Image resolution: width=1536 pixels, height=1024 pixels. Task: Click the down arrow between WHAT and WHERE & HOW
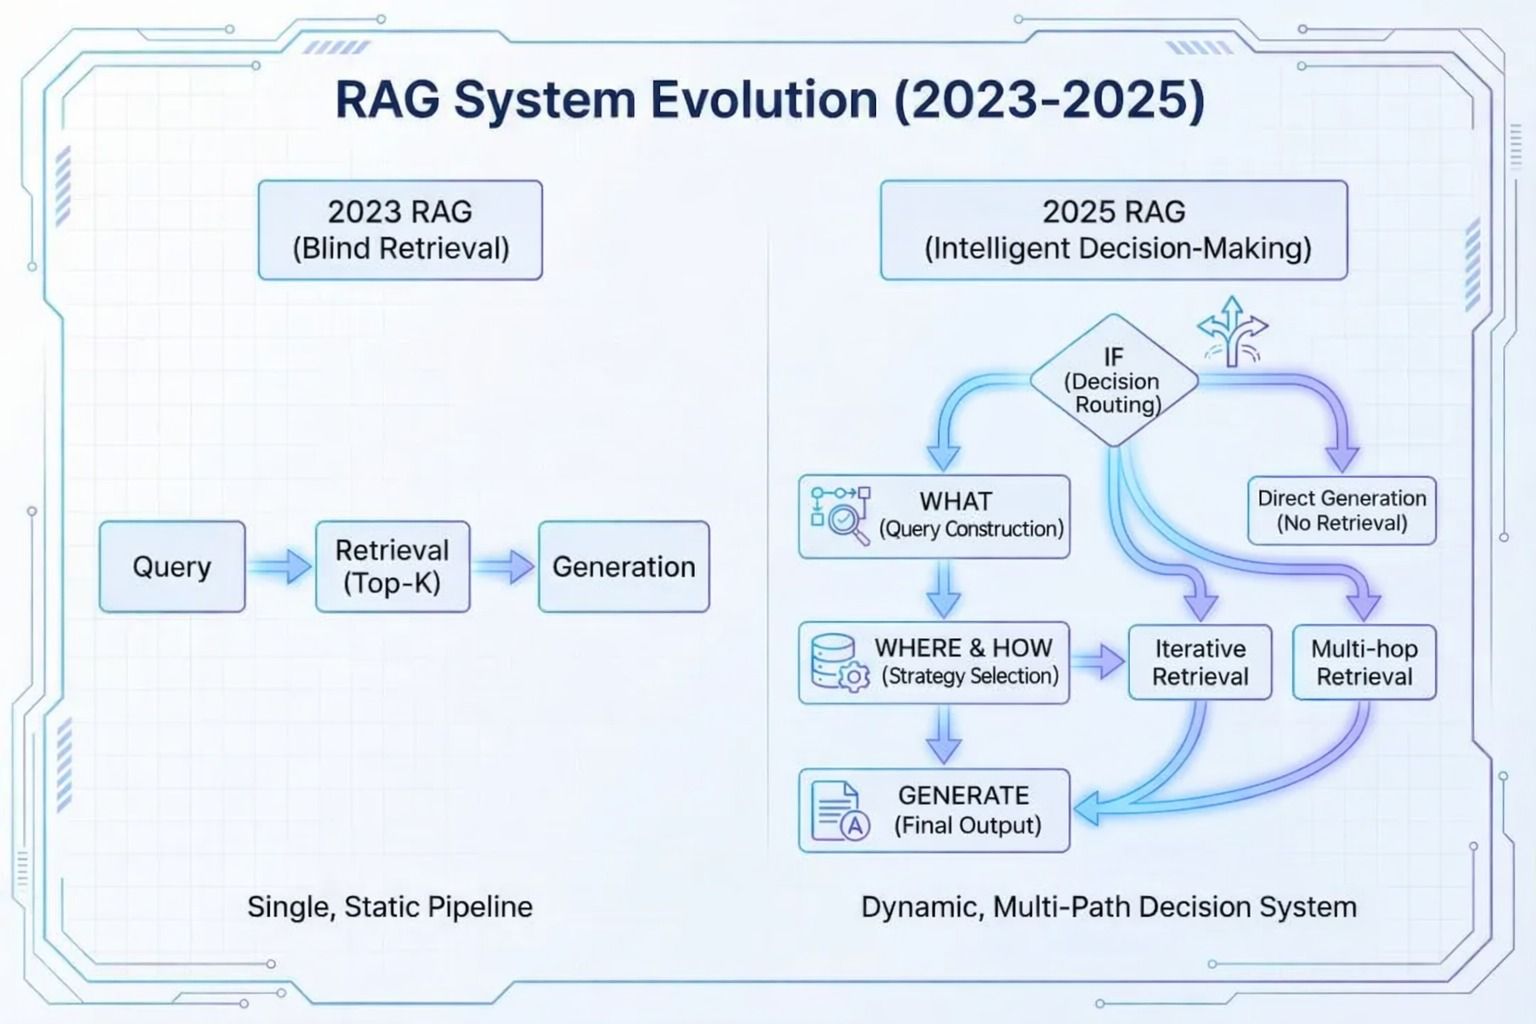point(943,590)
